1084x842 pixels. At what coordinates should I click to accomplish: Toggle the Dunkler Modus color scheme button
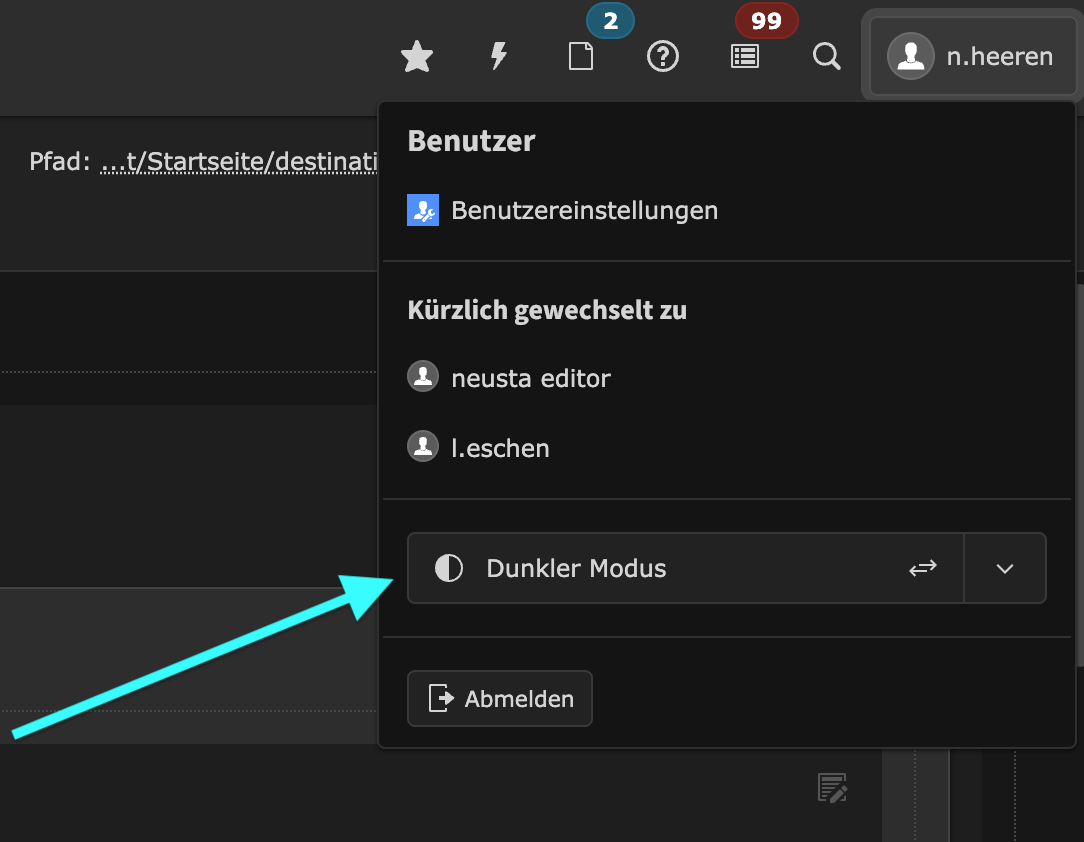576,568
